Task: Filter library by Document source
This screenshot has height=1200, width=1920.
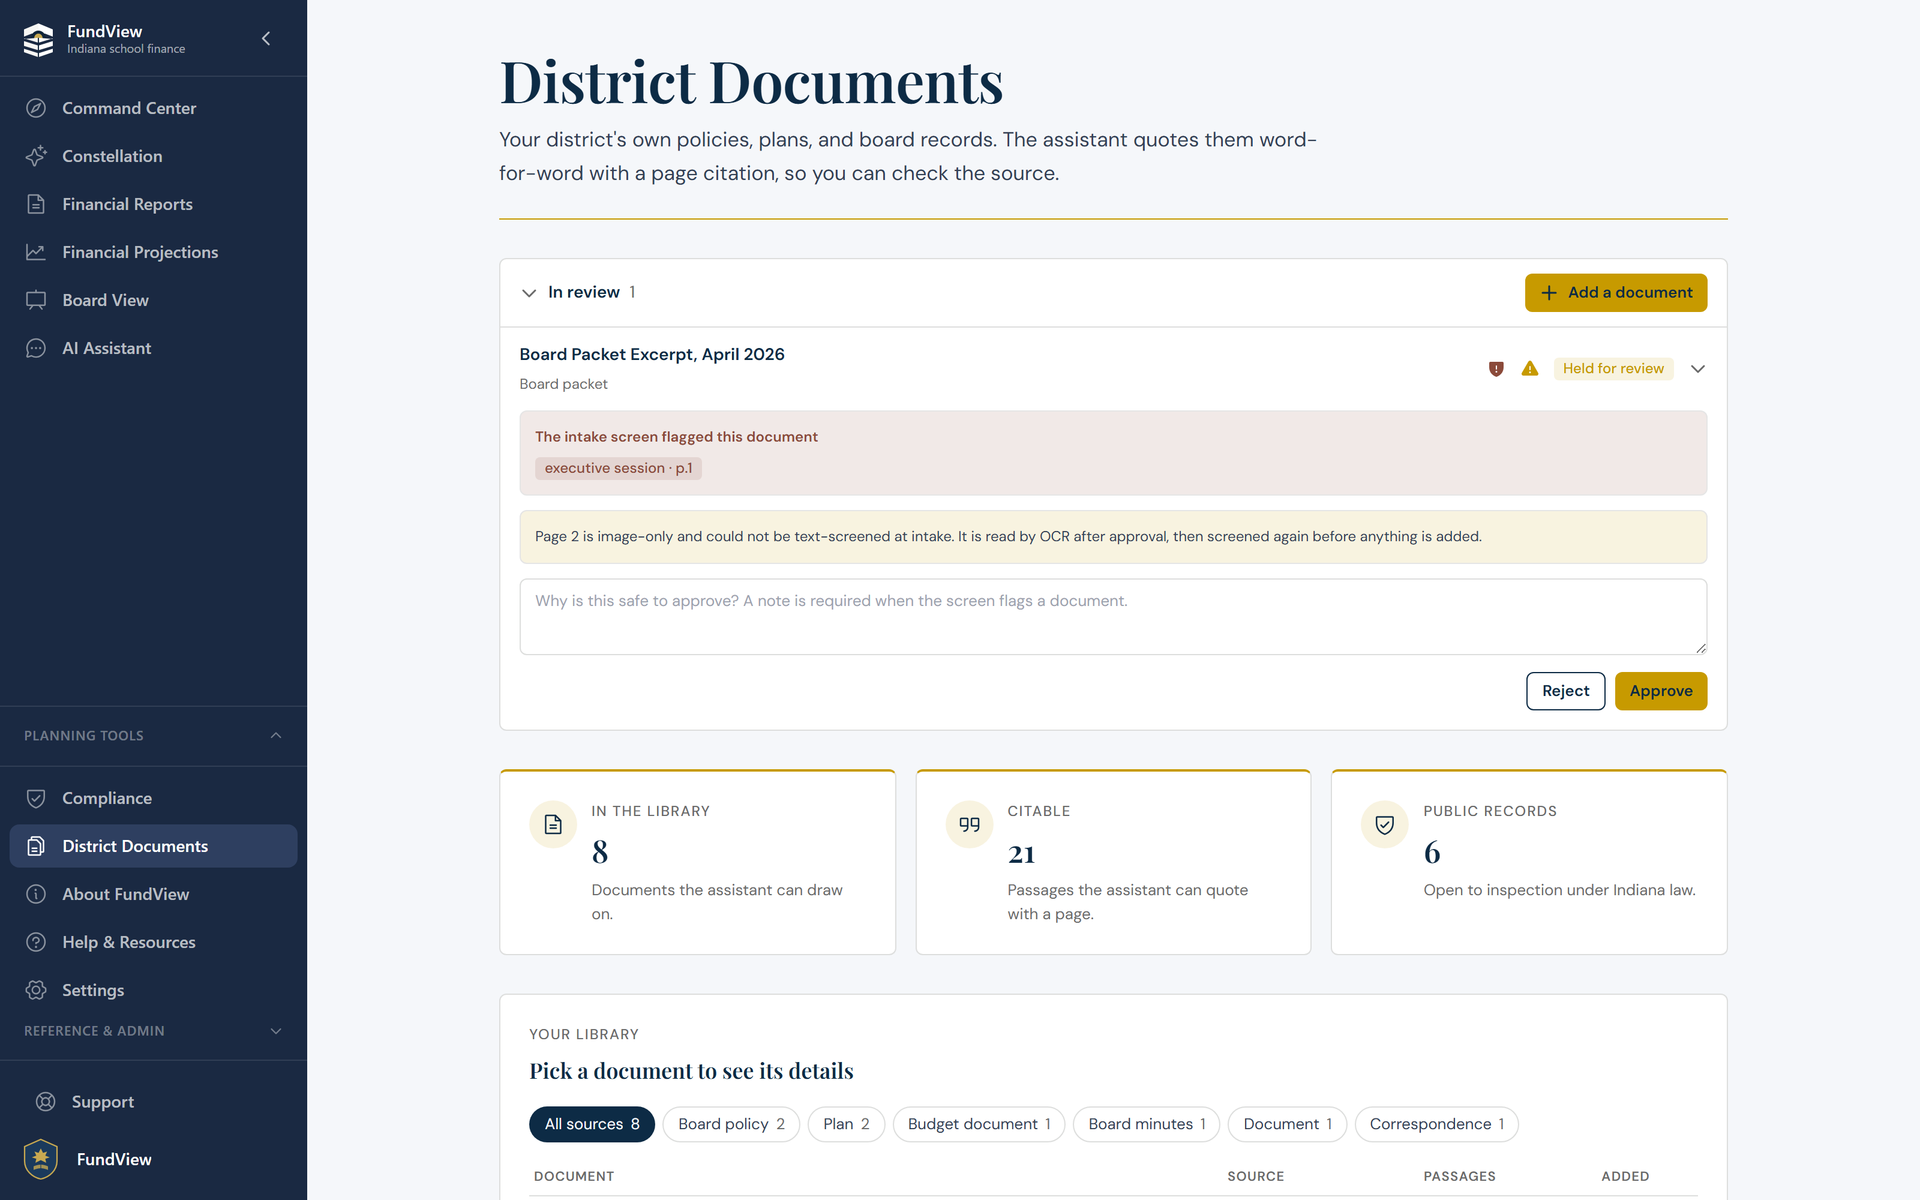Action: tap(1287, 1124)
